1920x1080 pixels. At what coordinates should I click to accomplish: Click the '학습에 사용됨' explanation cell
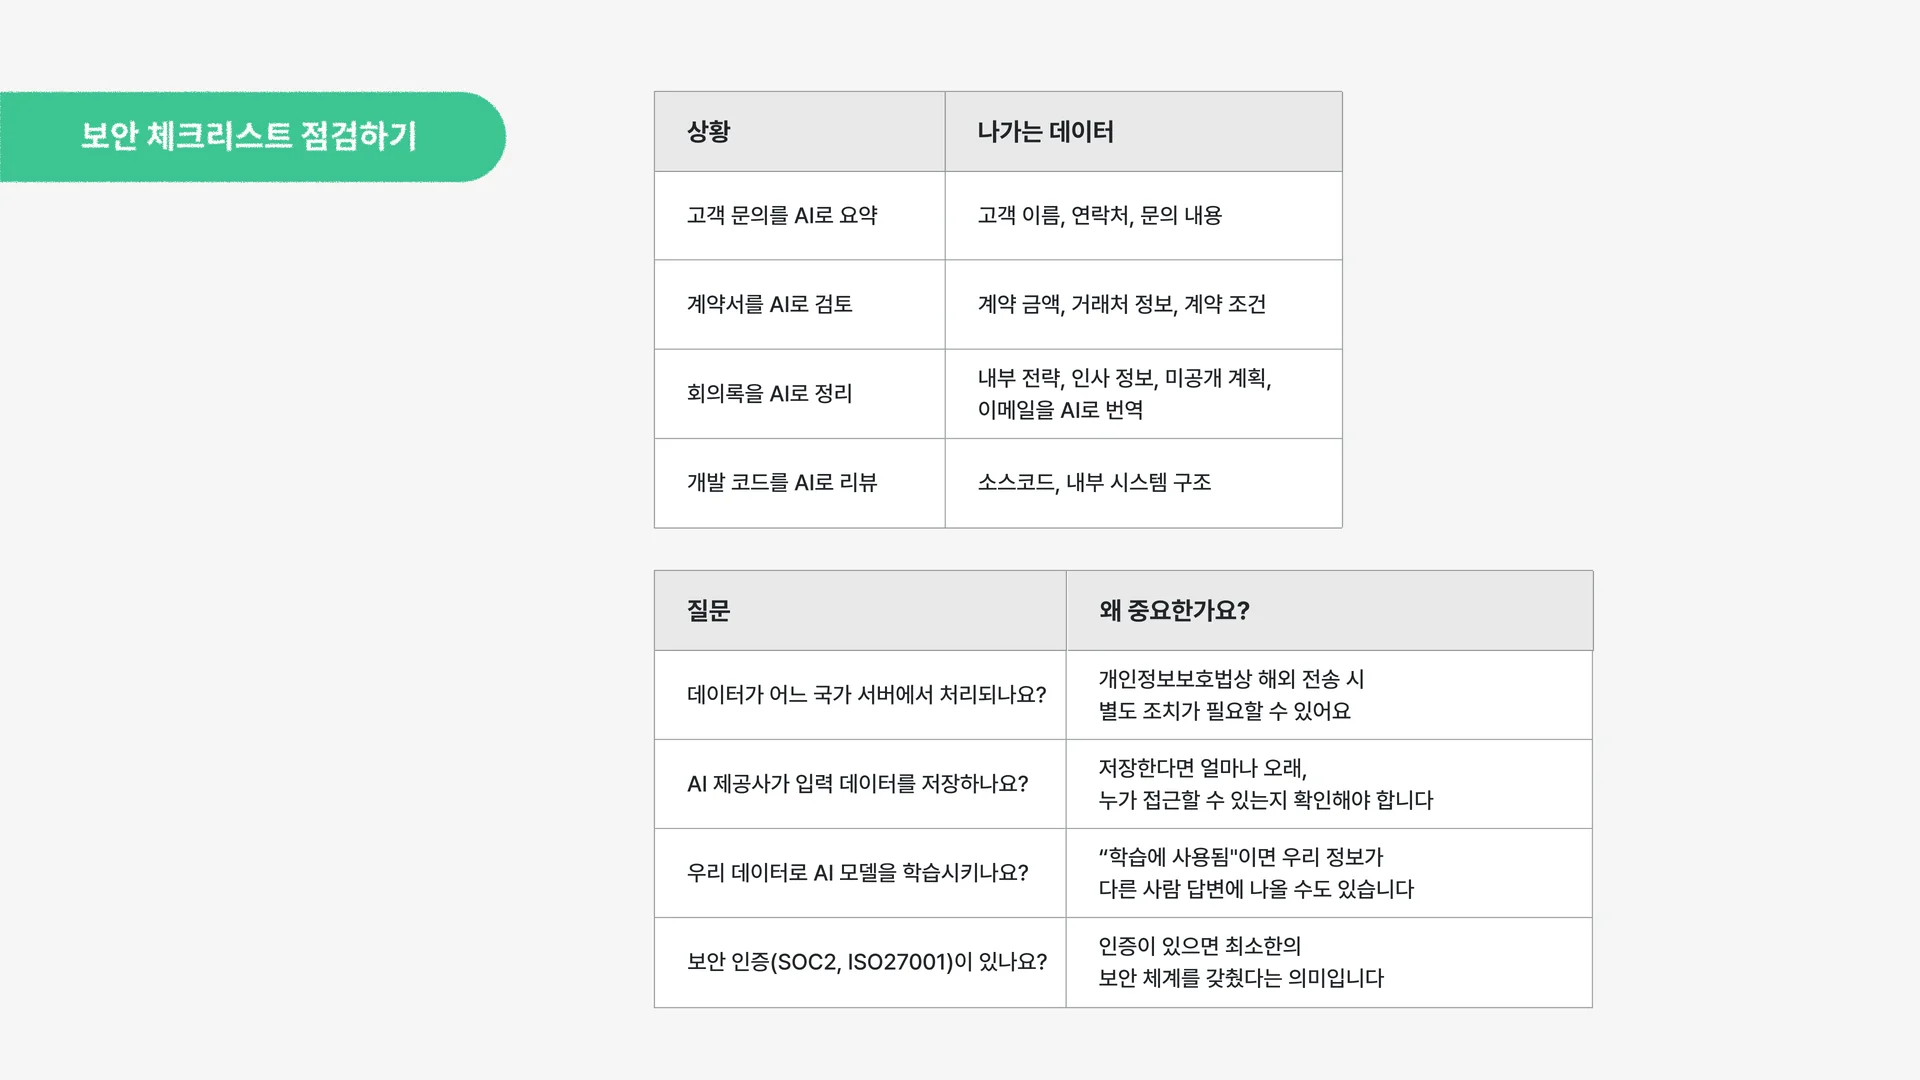(x=1256, y=873)
